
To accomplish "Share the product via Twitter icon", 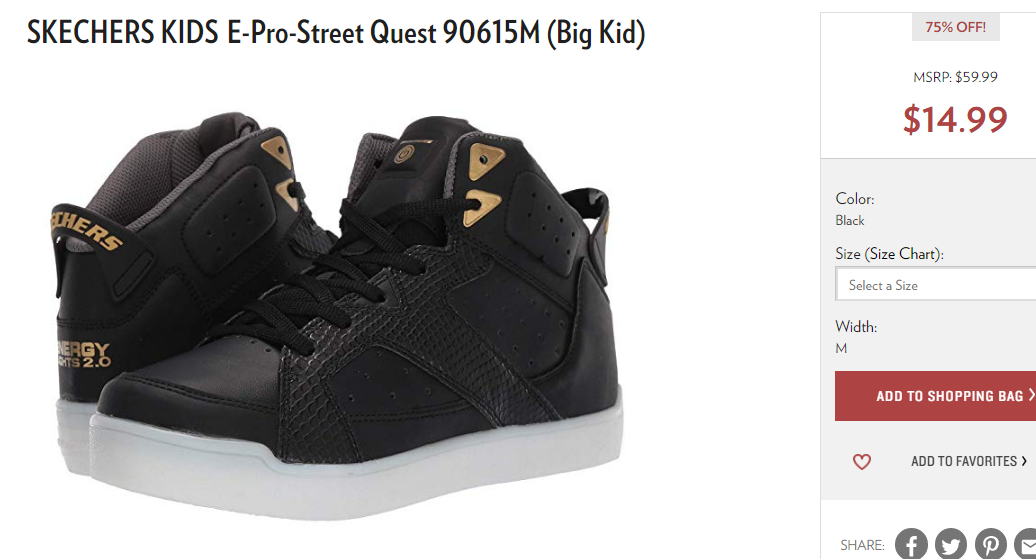I will click(x=951, y=544).
